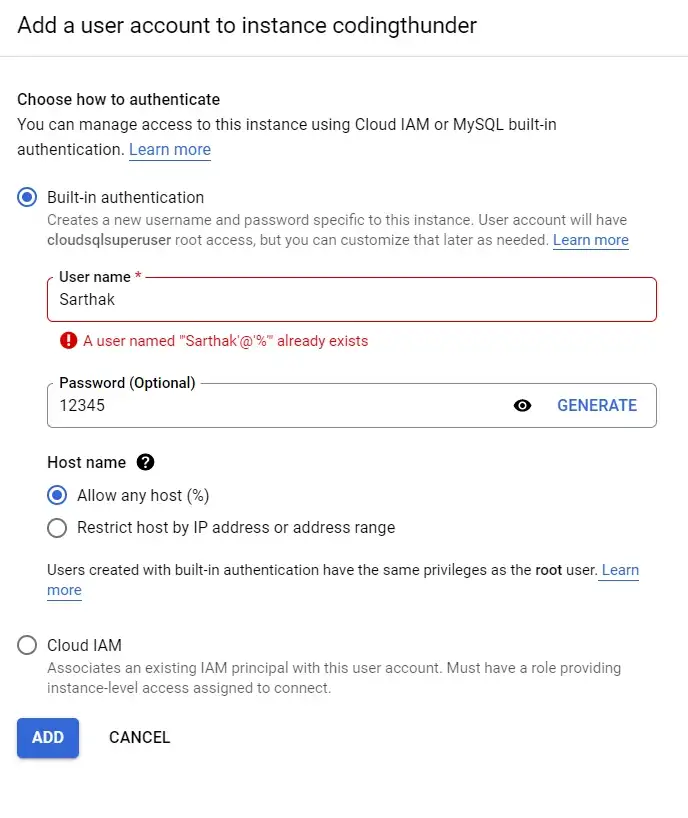Select the Built-in authentication radio button

(x=27, y=197)
